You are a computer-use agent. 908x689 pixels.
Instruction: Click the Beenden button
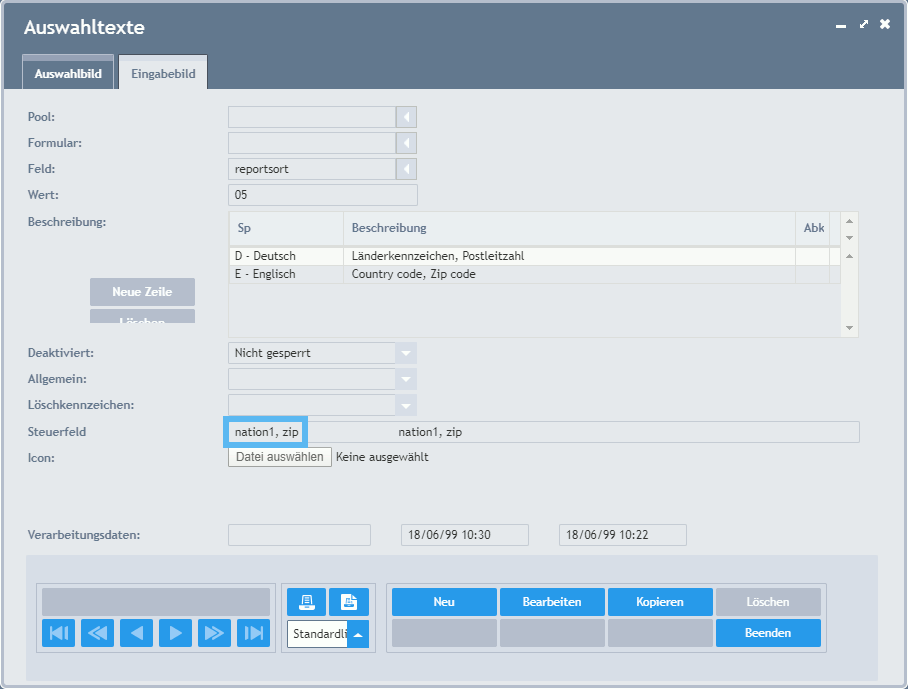(x=768, y=633)
